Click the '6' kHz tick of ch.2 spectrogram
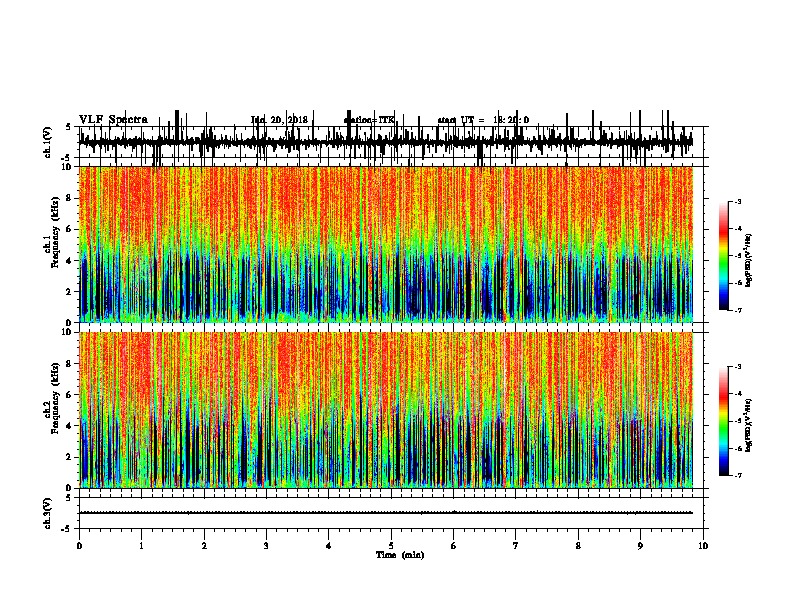The height and width of the screenshot is (612, 792). click(70, 395)
